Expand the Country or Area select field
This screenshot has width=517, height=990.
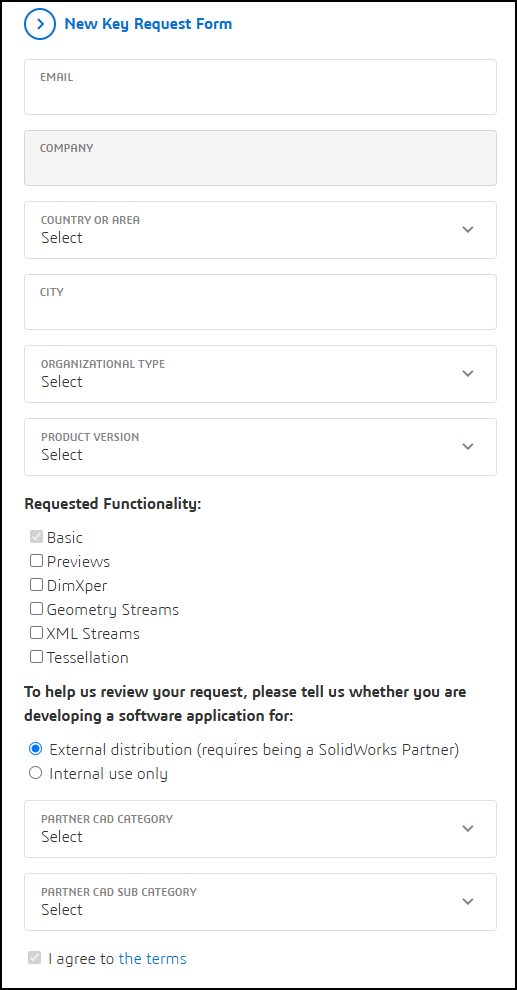click(260, 230)
